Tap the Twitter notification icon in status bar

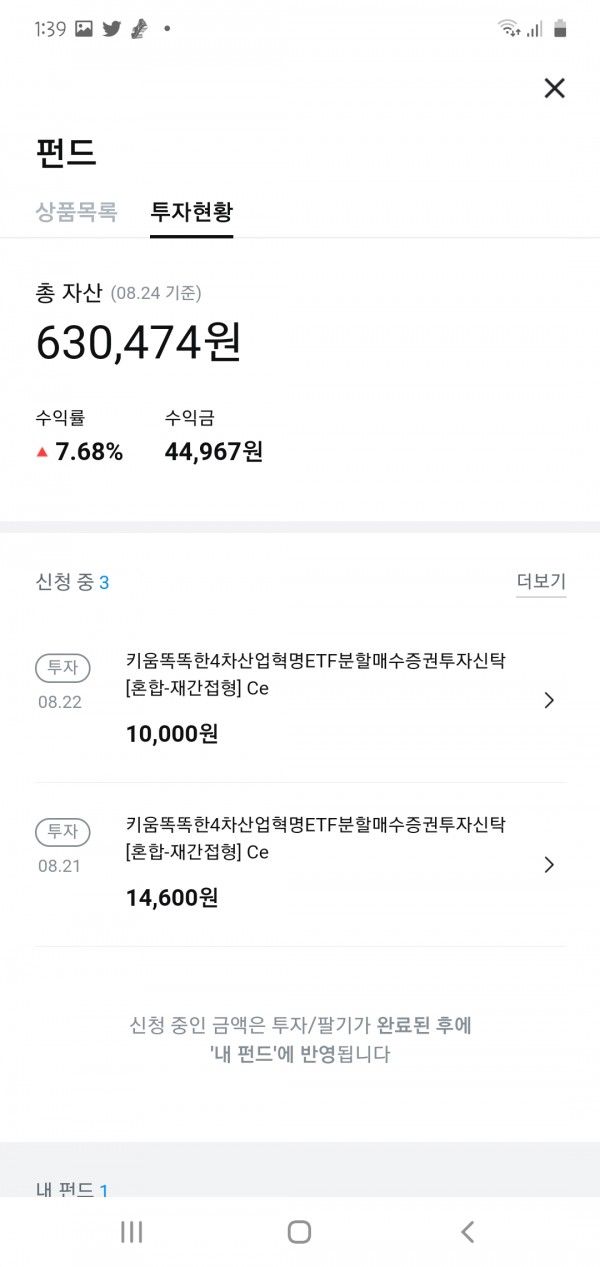(111, 29)
